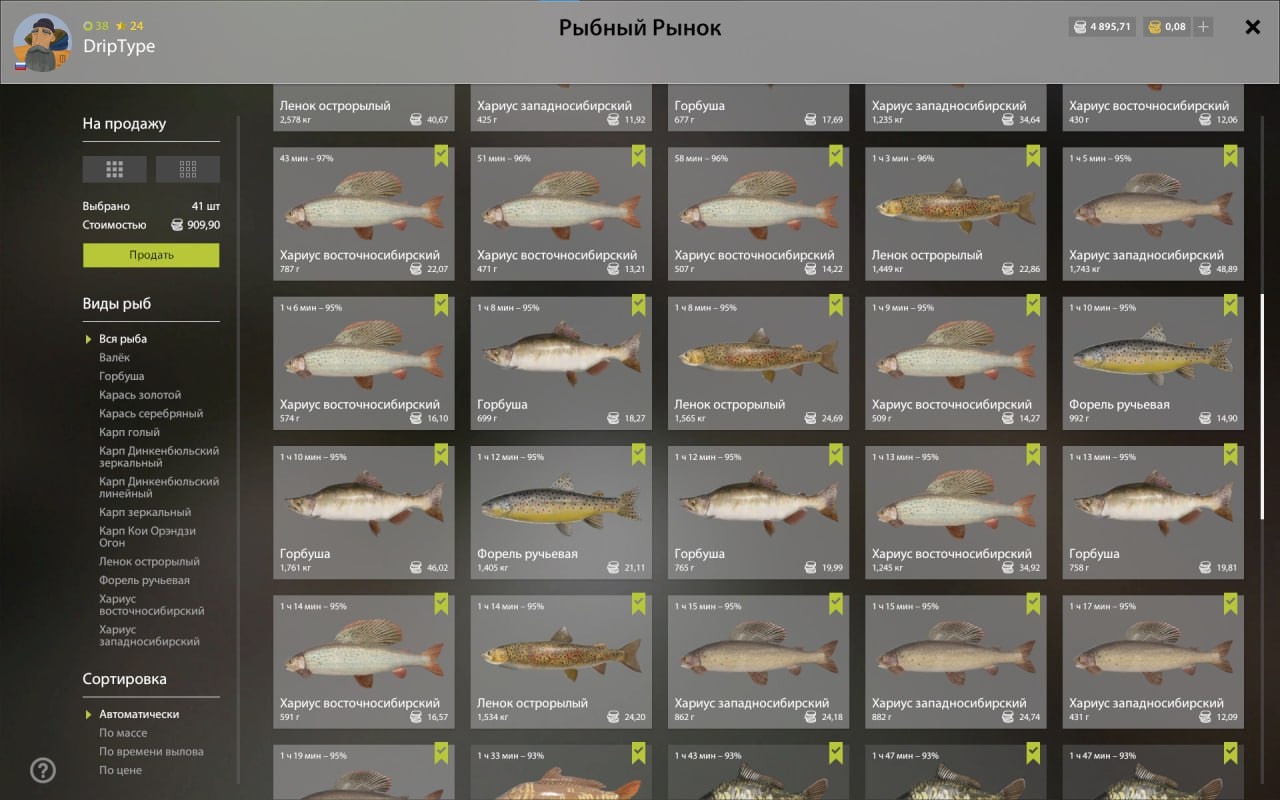
Task: Choose Автоматически sorting option
Action: [139, 714]
